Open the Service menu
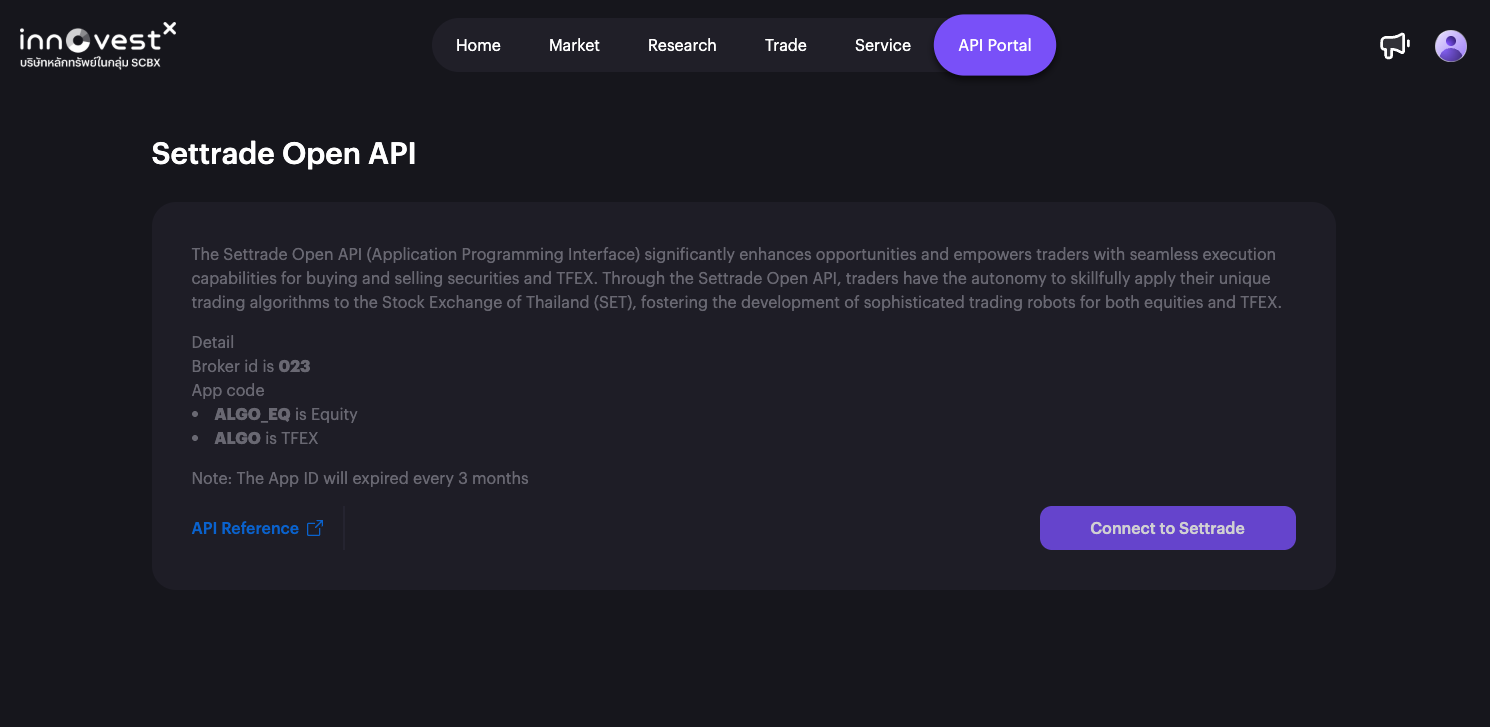This screenshot has height=727, width=1490. point(883,45)
